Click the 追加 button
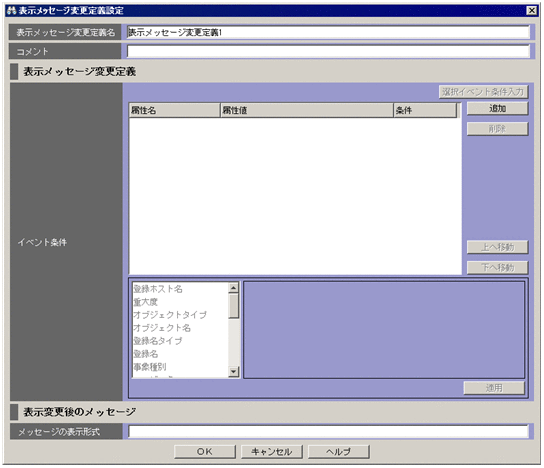This screenshot has height=468, width=544. pos(497,109)
